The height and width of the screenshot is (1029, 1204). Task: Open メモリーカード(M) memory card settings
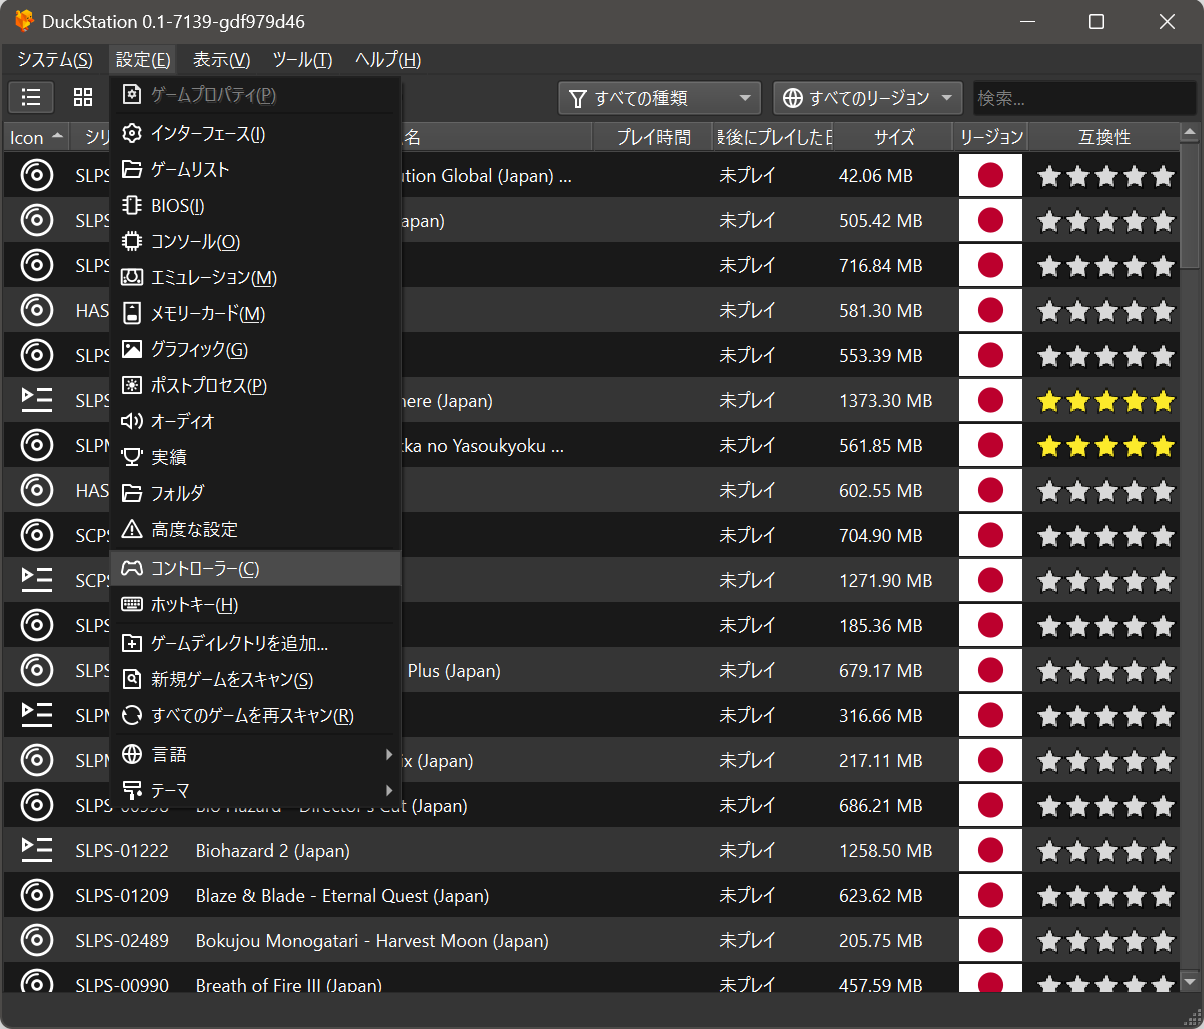click(x=255, y=313)
